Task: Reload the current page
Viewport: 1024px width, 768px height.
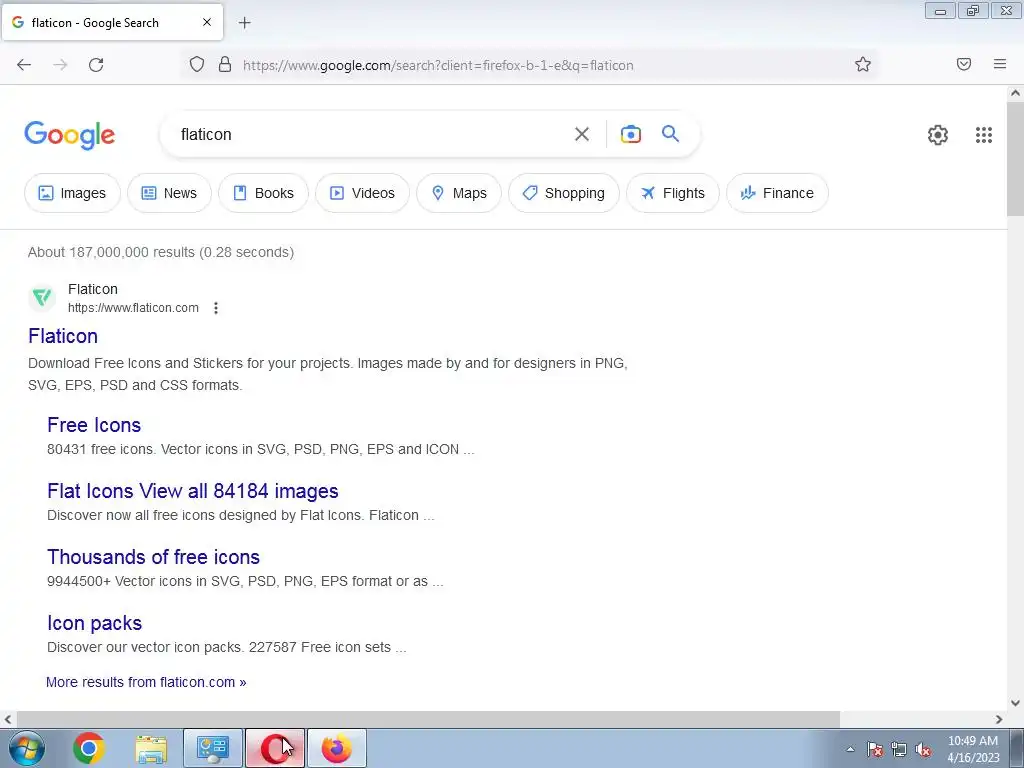Action: point(96,65)
